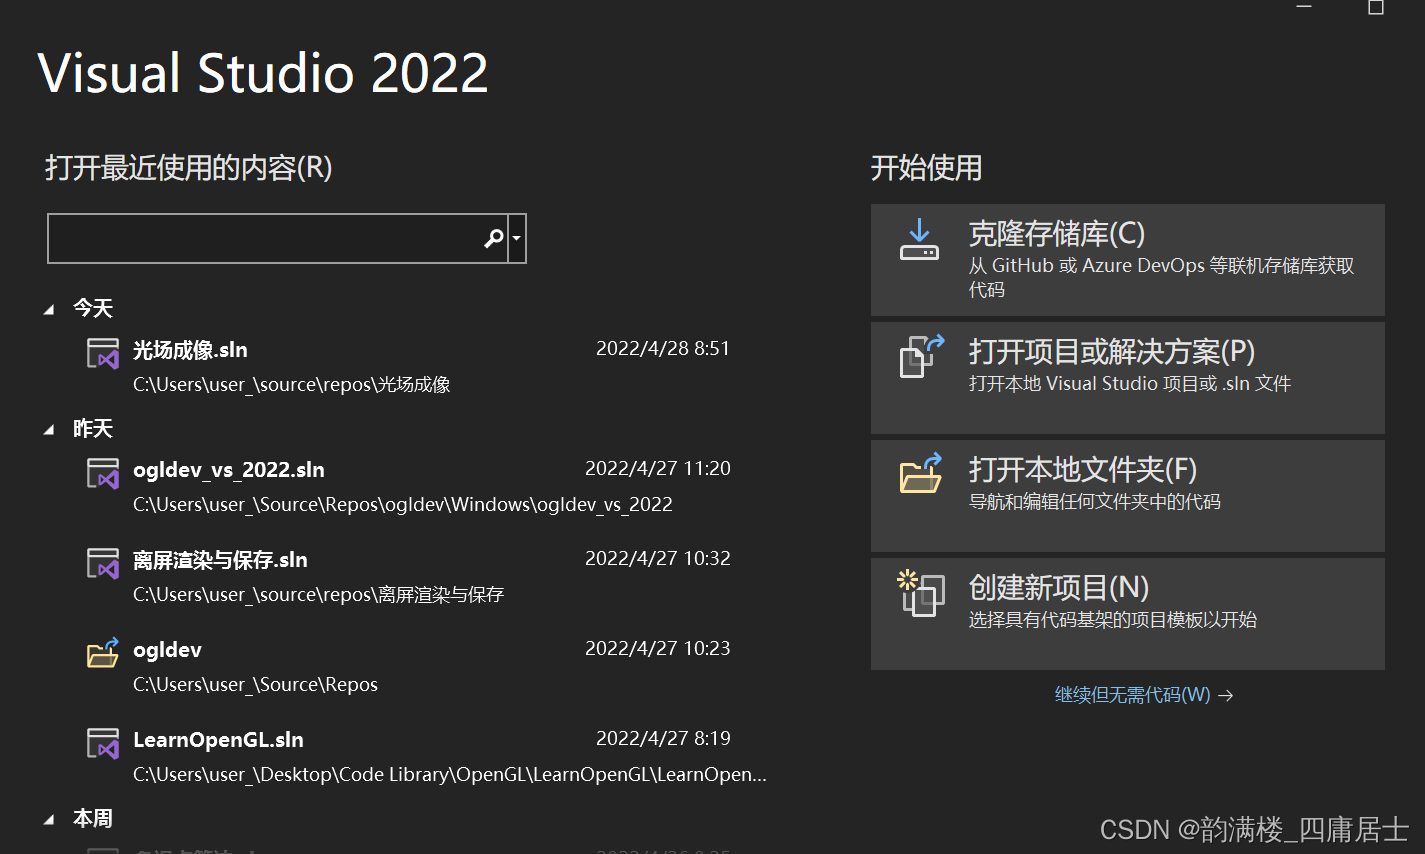1425x854 pixels.
Task: Click the folder icon beside ogldev
Action: 103,653
